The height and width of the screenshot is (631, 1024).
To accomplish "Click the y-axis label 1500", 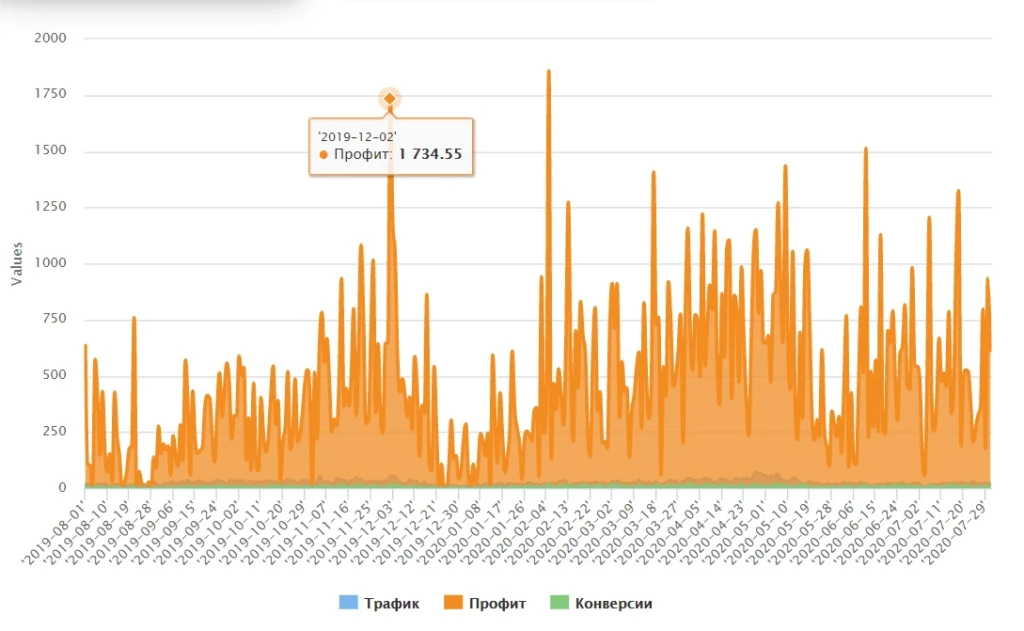I will click(50, 150).
